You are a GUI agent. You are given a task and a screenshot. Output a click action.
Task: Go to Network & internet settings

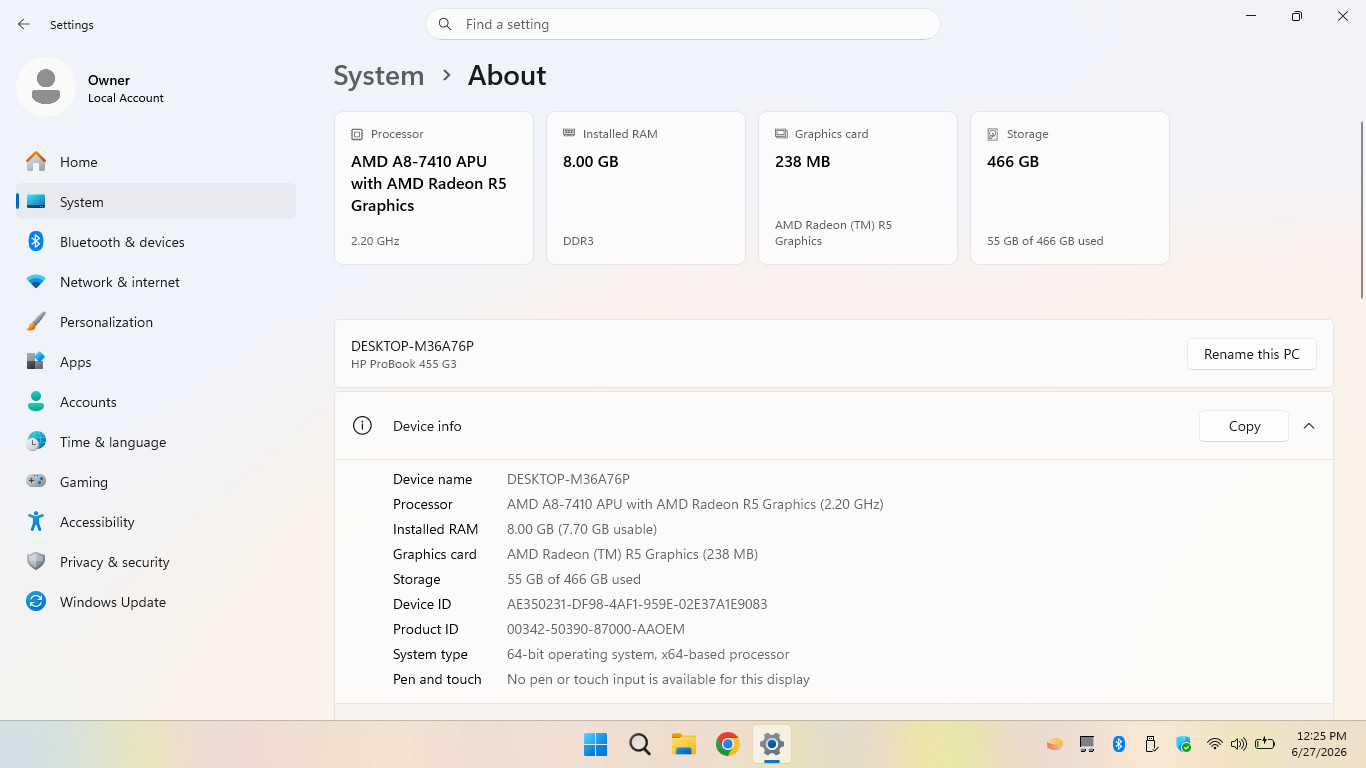(x=156, y=282)
